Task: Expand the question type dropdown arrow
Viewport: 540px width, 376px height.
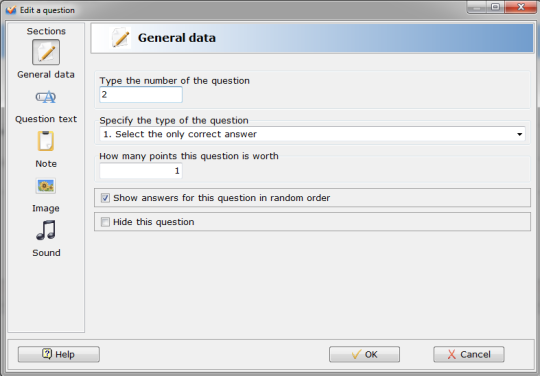Action: point(519,134)
